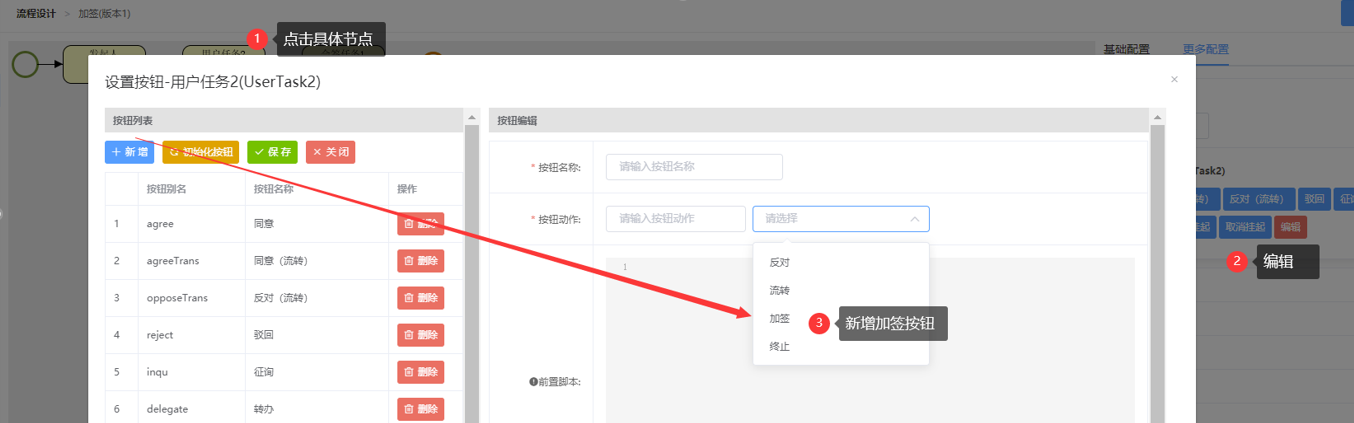Delete the delegate row
1354x423 pixels.
(420, 409)
